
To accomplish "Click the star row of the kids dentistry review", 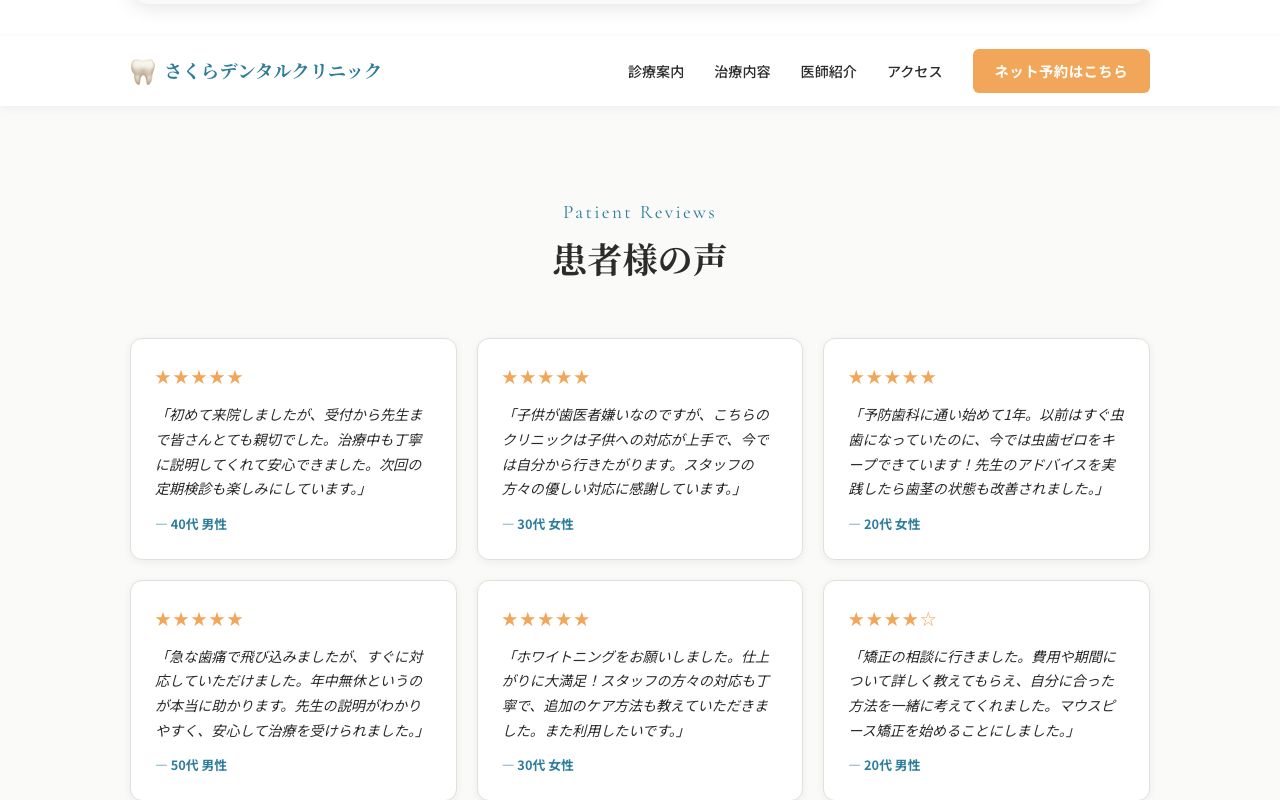I will 545,377.
